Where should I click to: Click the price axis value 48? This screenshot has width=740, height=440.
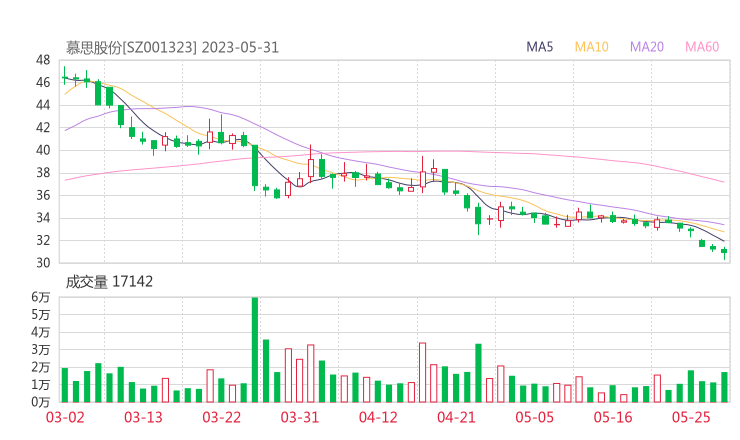tap(43, 60)
